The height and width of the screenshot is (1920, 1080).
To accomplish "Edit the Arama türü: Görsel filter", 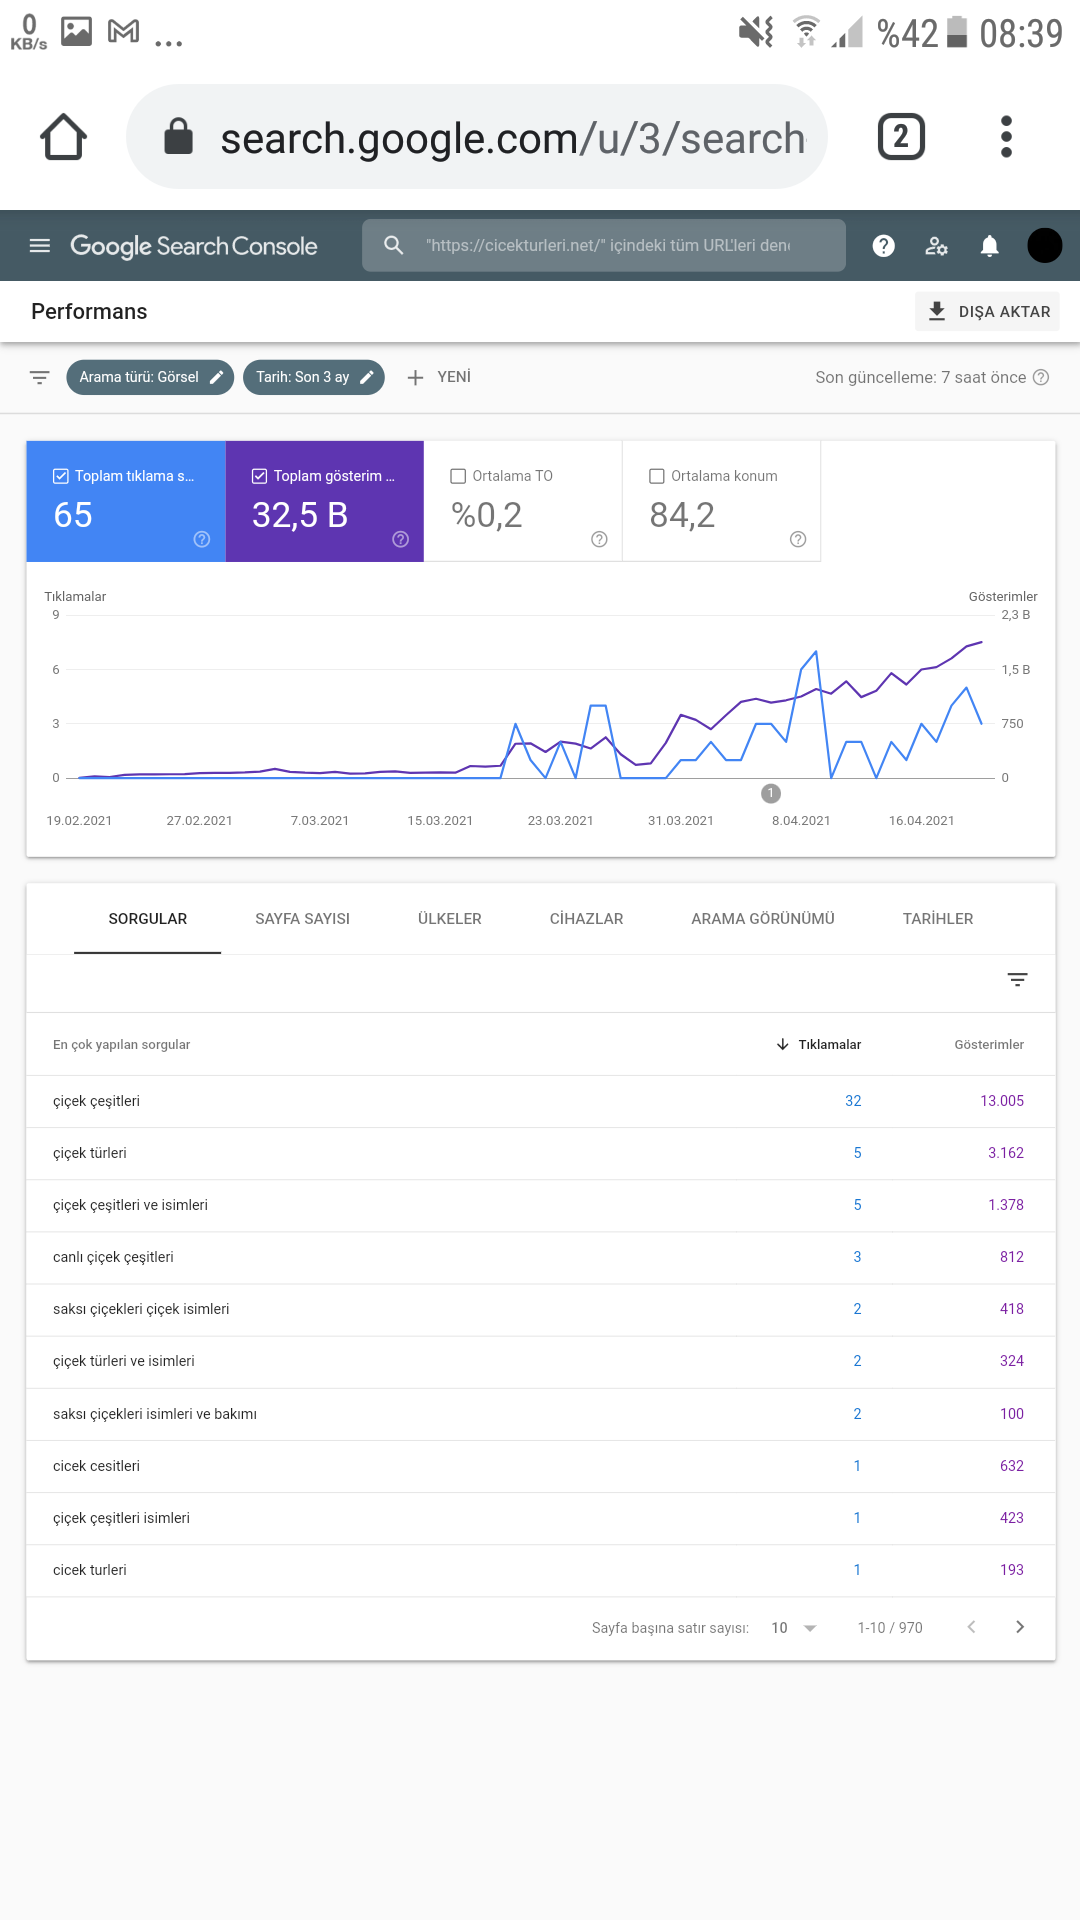I will pos(150,377).
